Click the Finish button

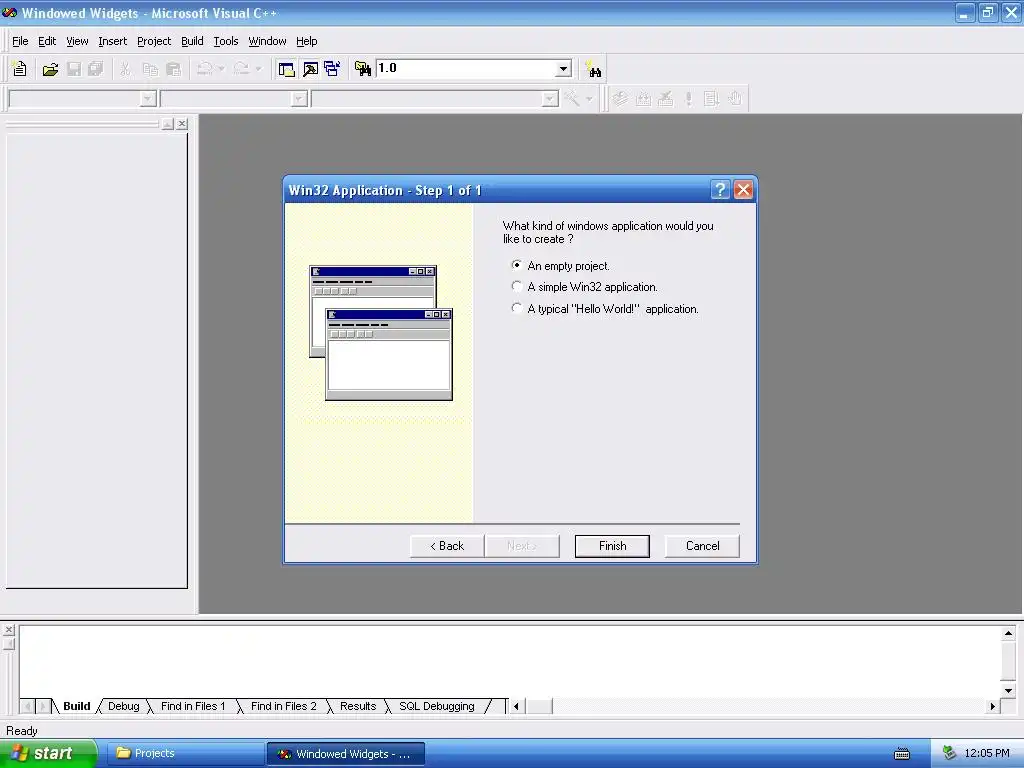612,546
